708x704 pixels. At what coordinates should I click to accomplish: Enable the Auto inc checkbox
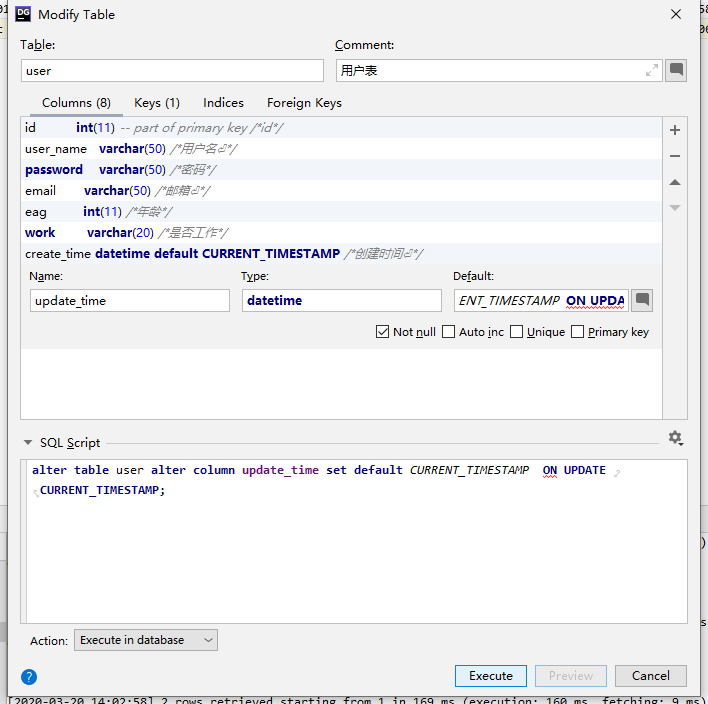(448, 332)
